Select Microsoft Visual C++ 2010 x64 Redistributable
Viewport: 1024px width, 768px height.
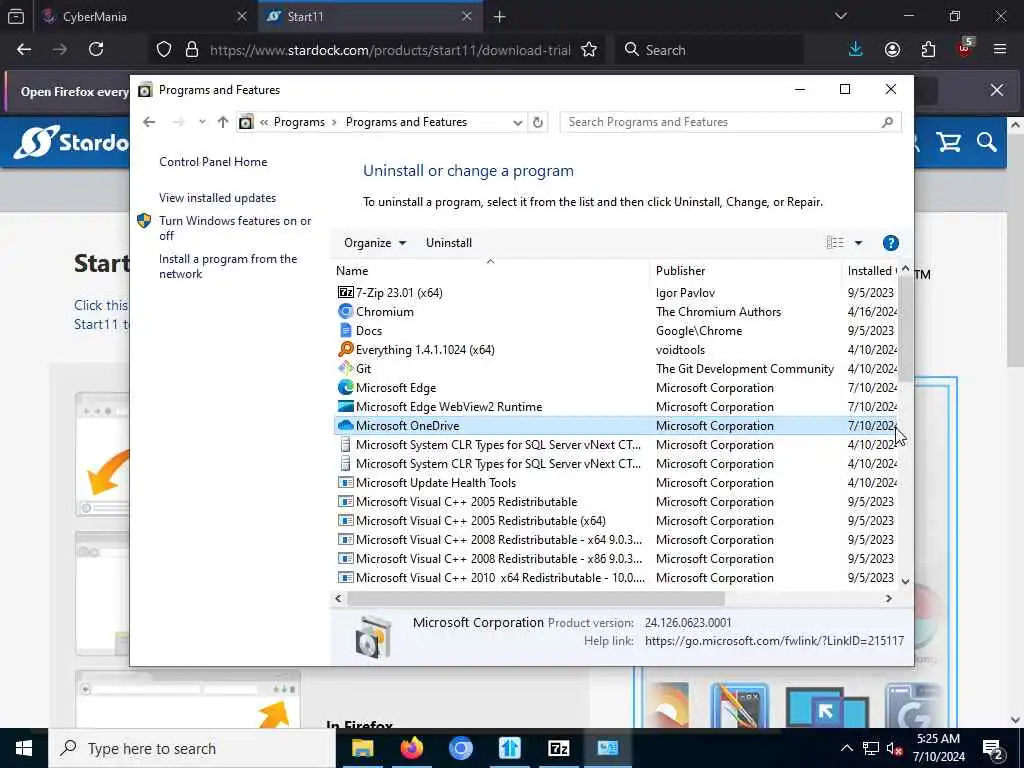click(x=614, y=577)
